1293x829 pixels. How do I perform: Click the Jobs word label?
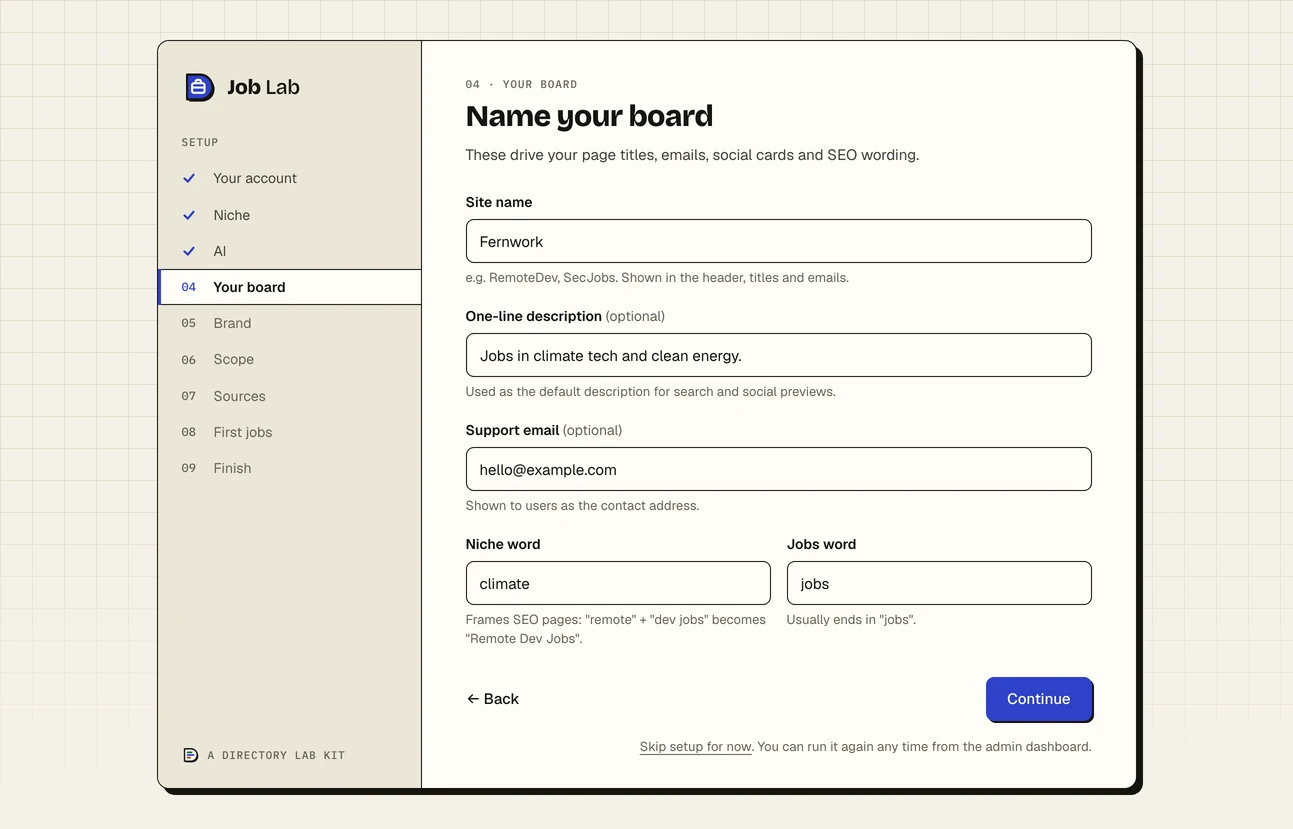click(822, 544)
